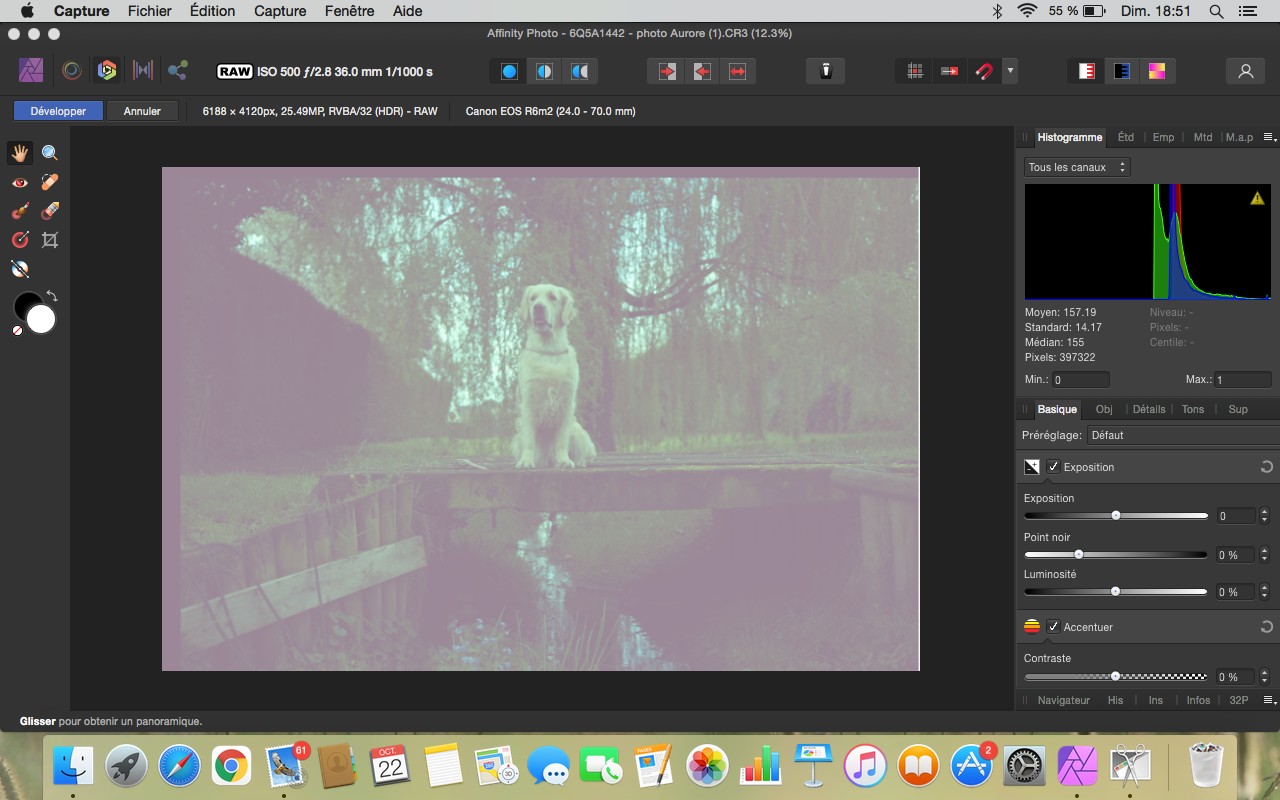This screenshot has width=1280, height=800.
Task: Switch to the Détails tab
Action: click(x=1149, y=409)
